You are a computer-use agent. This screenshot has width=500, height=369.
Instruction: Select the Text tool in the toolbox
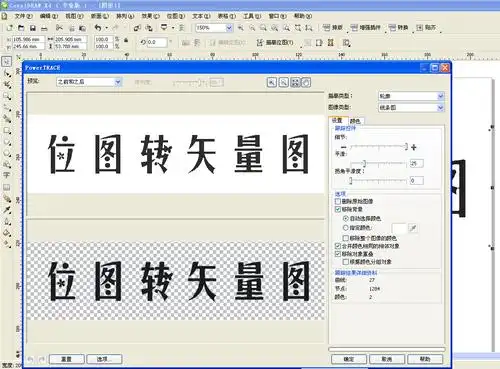tap(7, 175)
